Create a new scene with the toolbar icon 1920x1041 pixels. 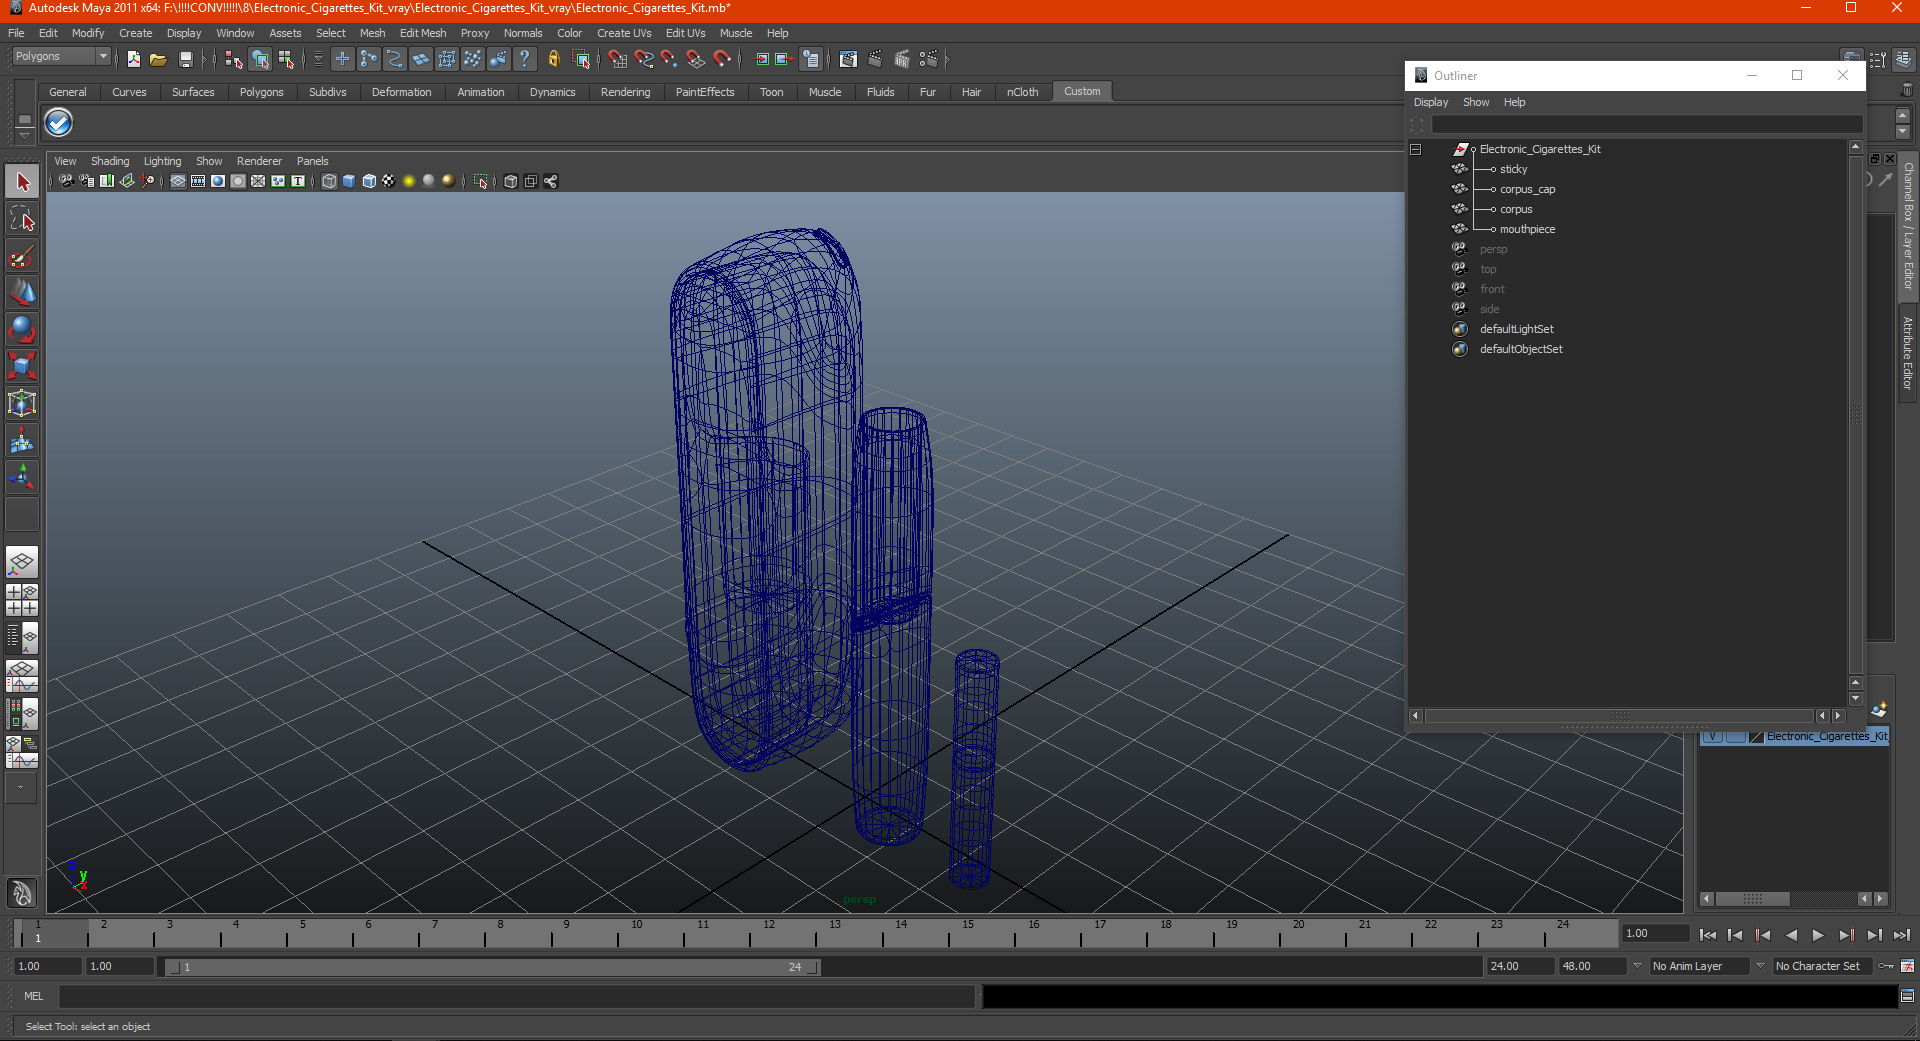tap(134, 60)
